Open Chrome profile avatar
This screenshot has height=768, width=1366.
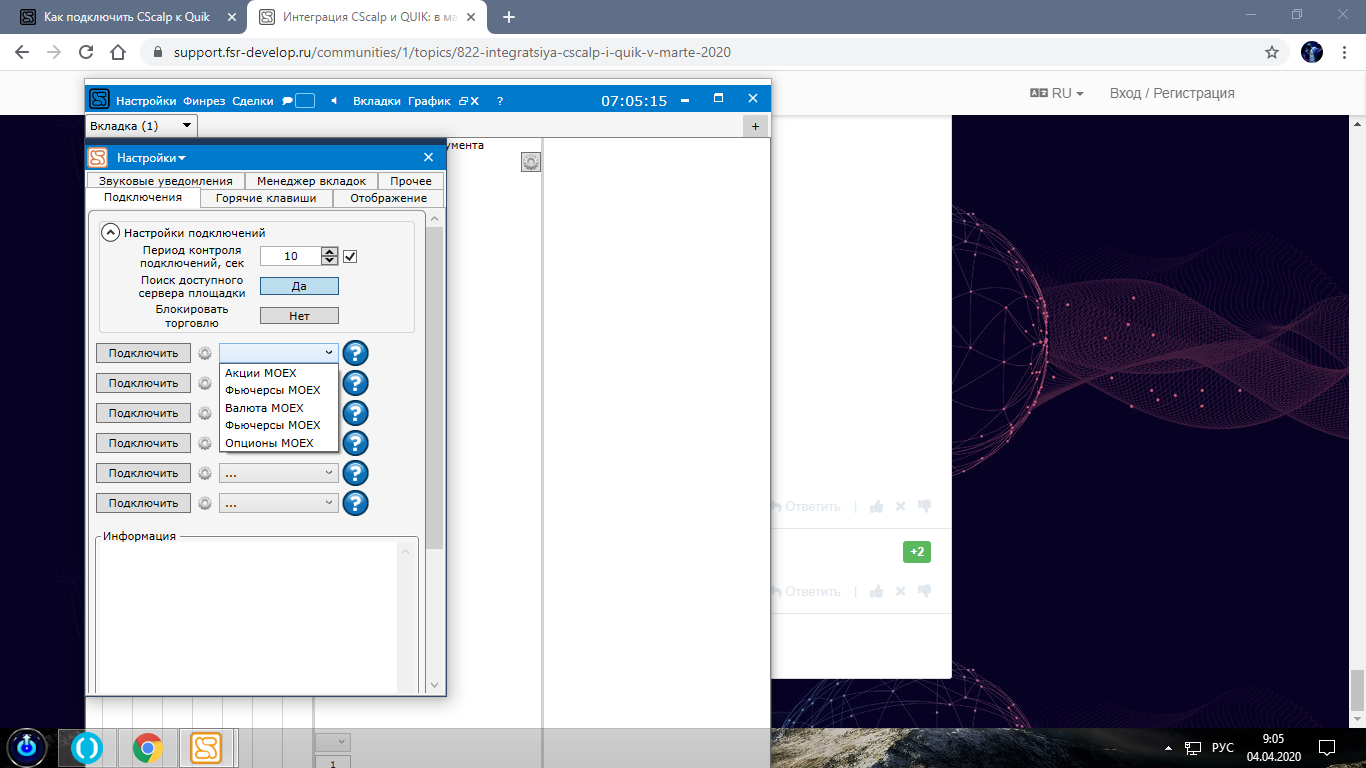click(1312, 52)
